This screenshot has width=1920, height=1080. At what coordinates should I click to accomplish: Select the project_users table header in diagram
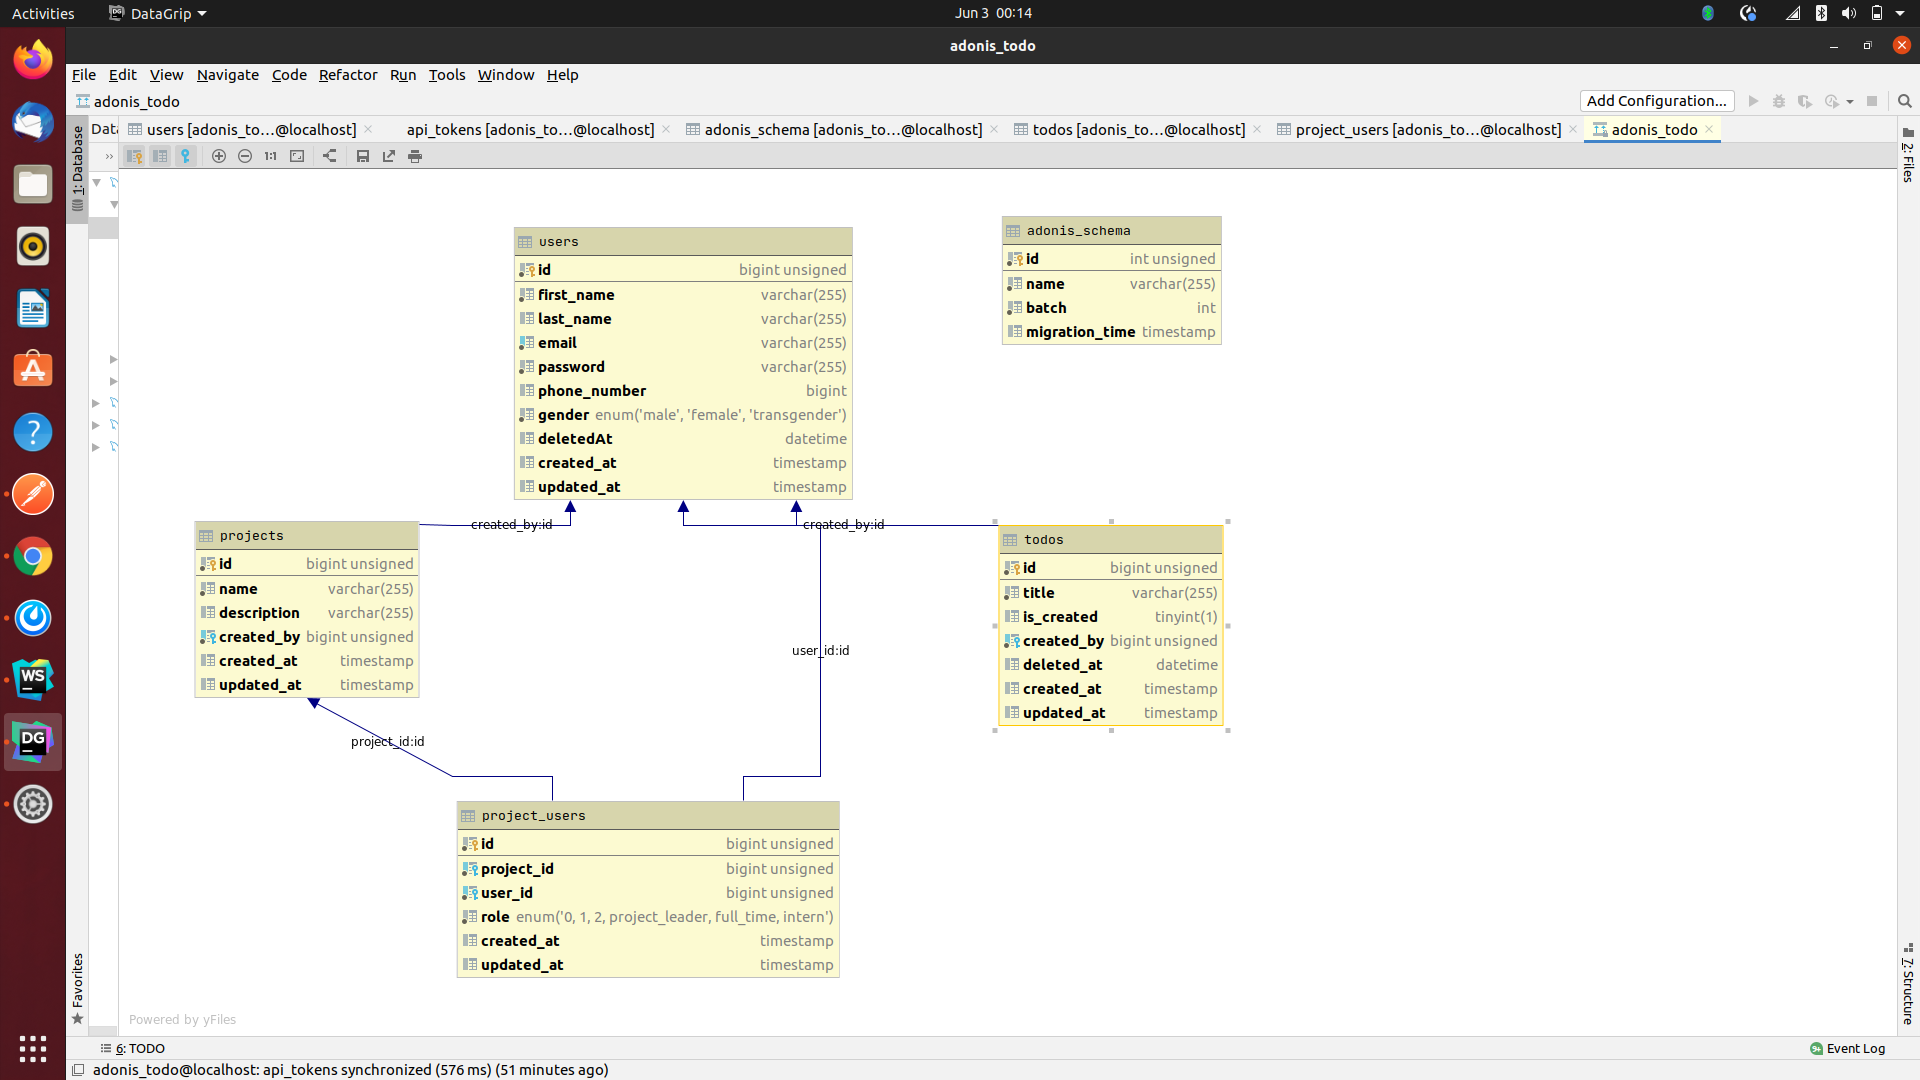click(x=648, y=816)
